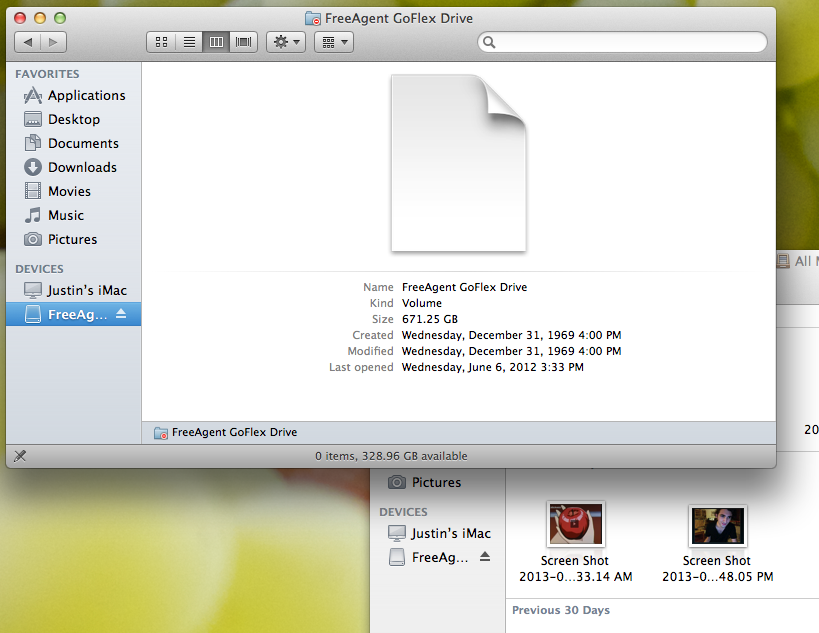Click the magnifying glass search icon
This screenshot has width=819, height=633.
click(489, 42)
